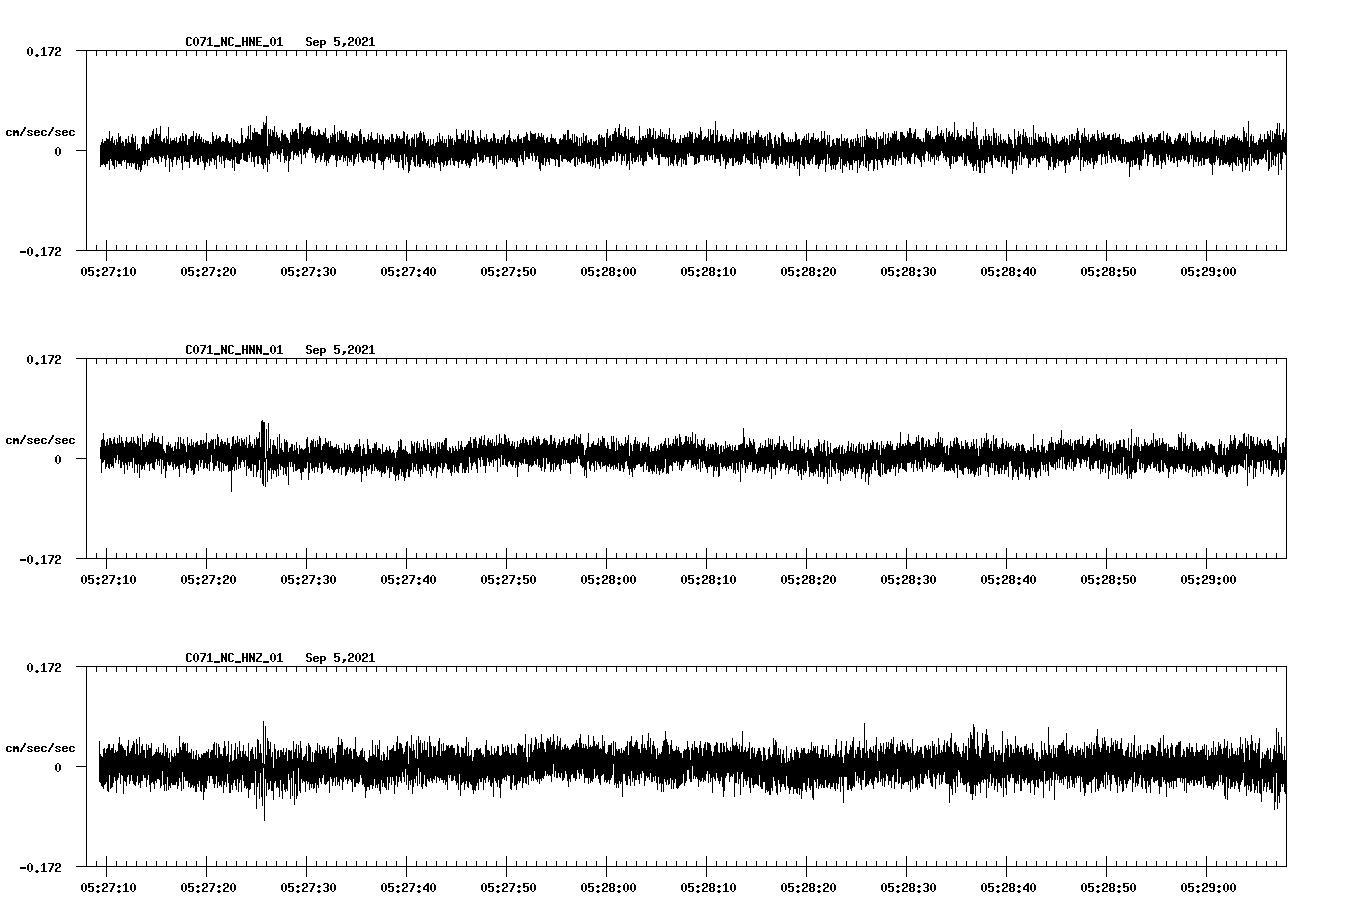The image size is (1358, 924).
Task: Click the tallest spike near 05:27:26 on HNZ trace
Action: pyautogui.click(x=264, y=770)
